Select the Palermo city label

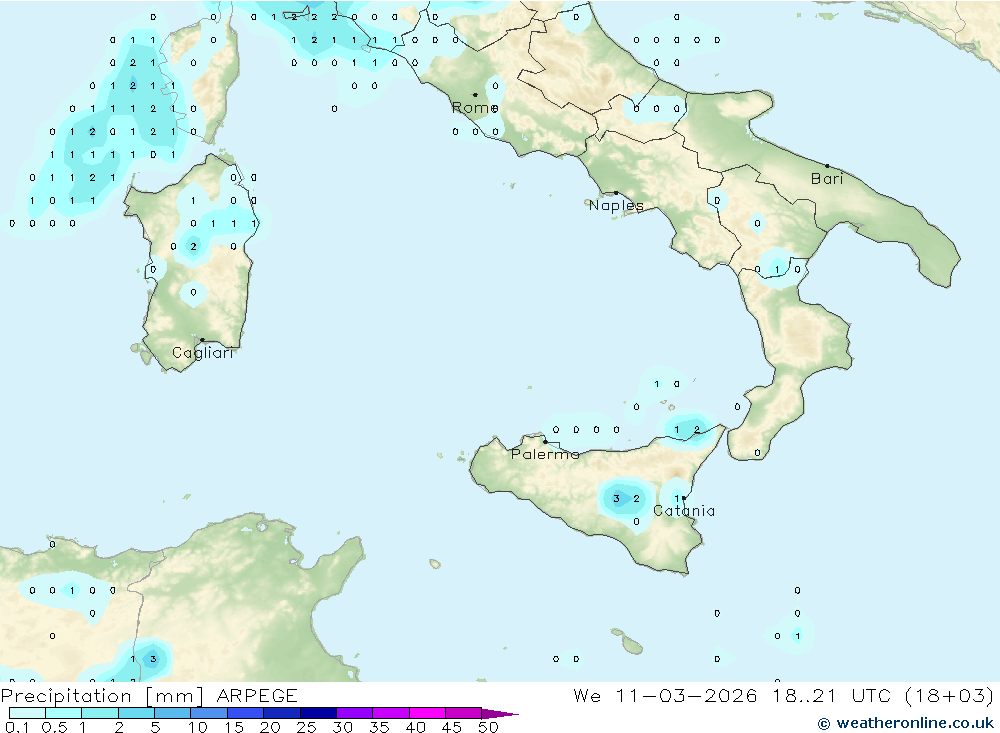tap(544, 454)
